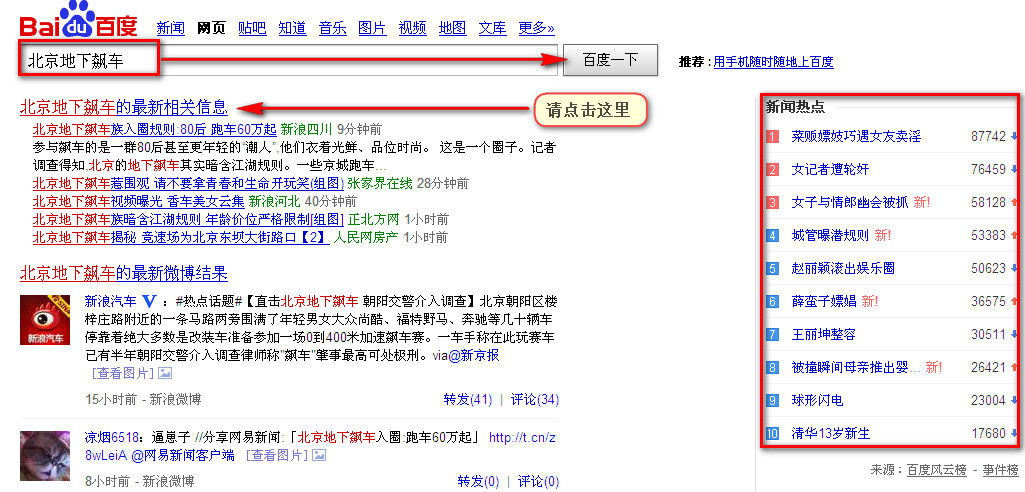Click the Baidu logo
Image resolution: width=1025 pixels, height=492 pixels.
(78, 20)
